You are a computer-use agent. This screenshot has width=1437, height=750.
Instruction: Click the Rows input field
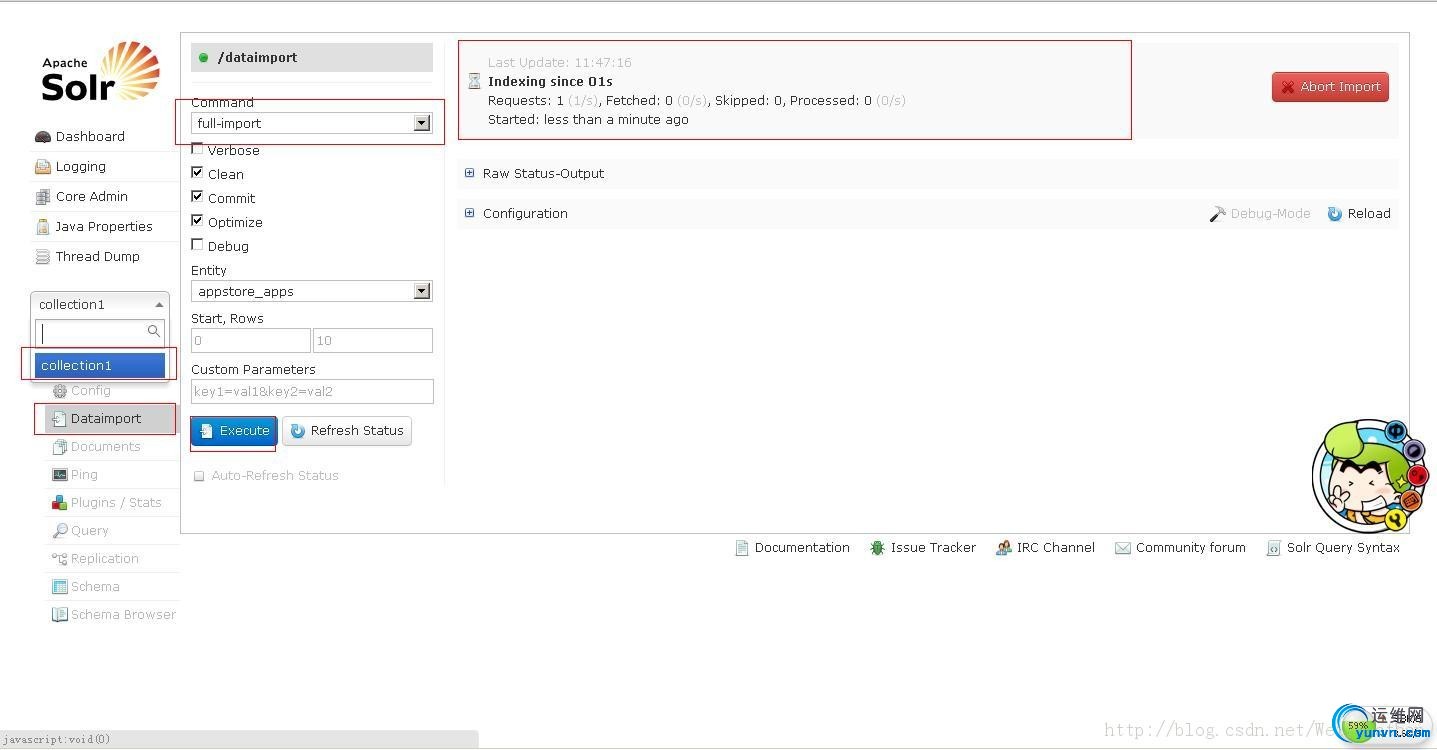[x=373, y=341]
